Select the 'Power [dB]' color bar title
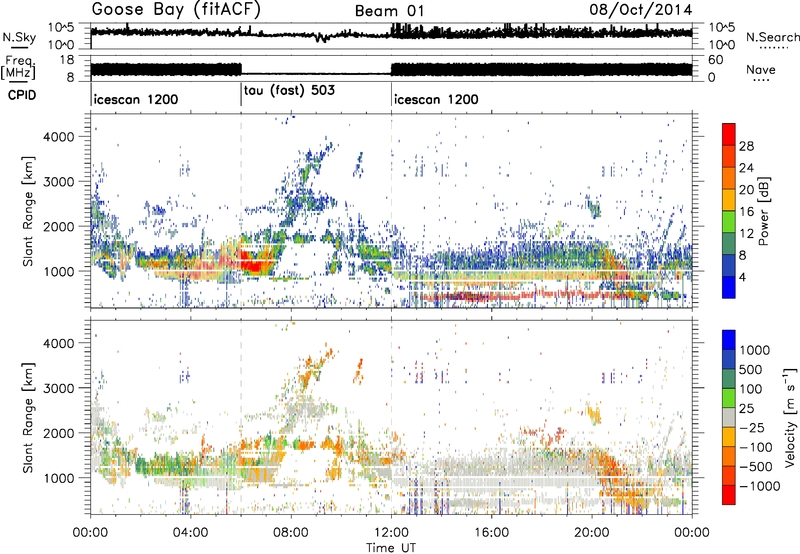This screenshot has height=554, width=800. coord(764,211)
